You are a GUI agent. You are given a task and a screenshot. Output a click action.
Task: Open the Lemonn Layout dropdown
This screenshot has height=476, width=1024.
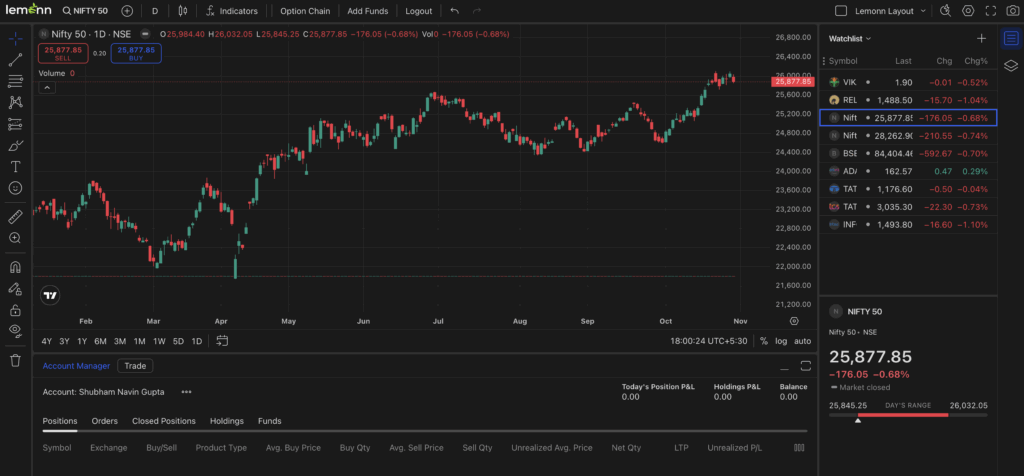click(x=870, y=11)
